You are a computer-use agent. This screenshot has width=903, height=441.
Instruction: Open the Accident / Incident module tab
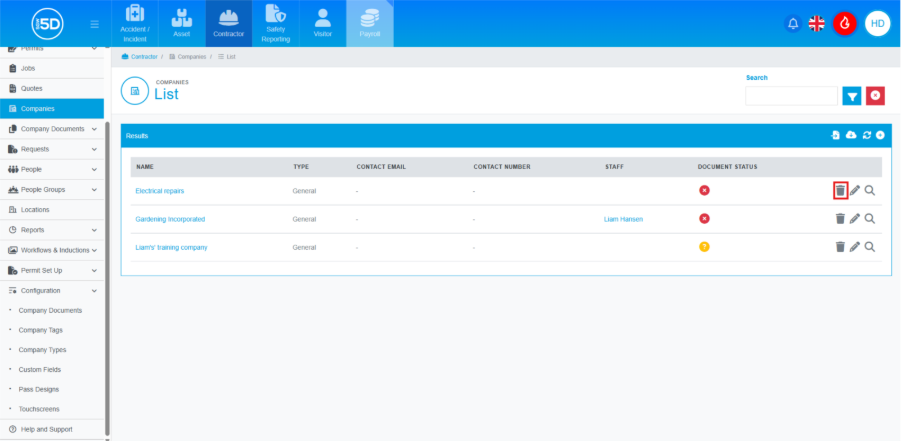coord(135,24)
